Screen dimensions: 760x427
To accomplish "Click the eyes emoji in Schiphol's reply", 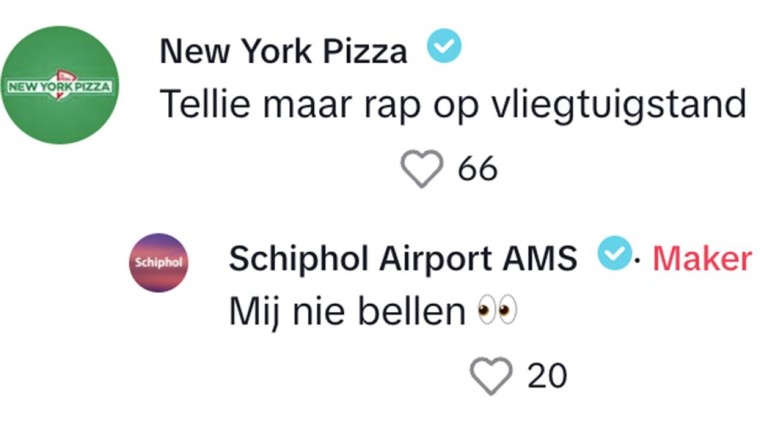I will point(497,313).
